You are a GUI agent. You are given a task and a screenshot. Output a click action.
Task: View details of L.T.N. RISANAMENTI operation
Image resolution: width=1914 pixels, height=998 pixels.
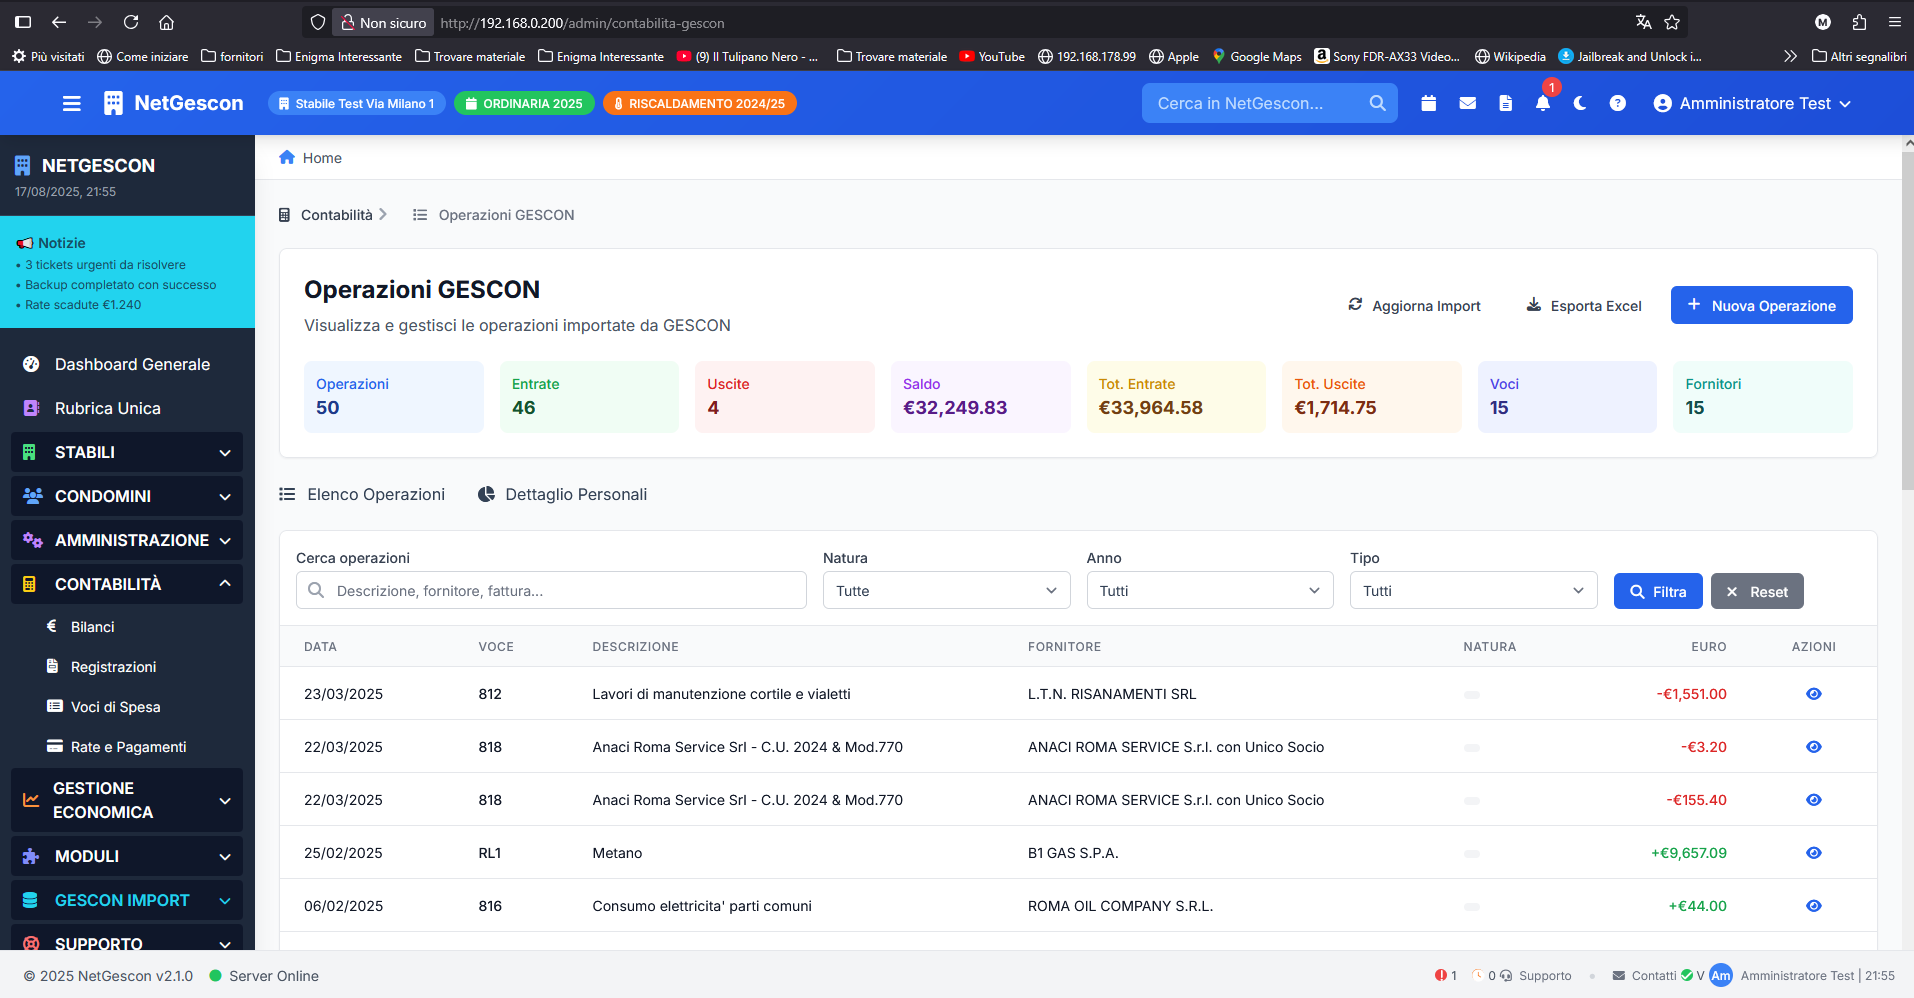point(1813,693)
